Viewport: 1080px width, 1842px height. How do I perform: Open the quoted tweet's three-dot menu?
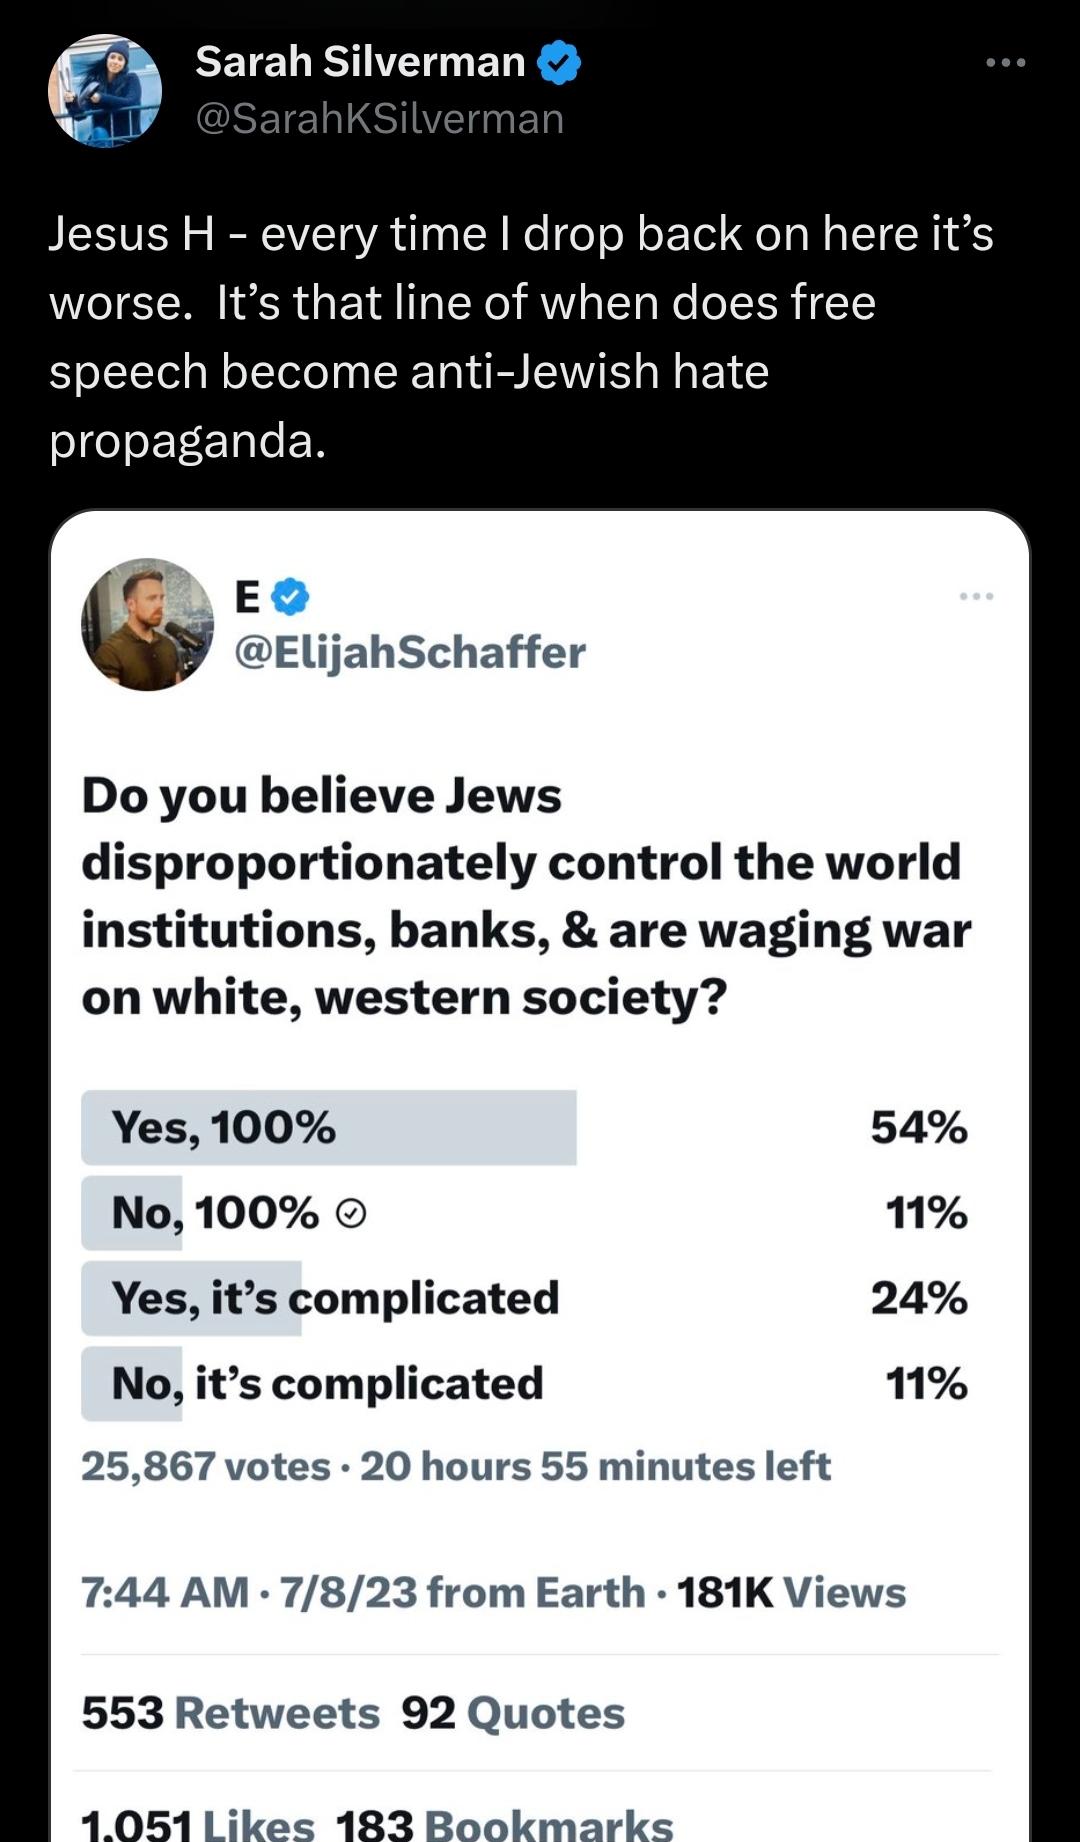[976, 596]
